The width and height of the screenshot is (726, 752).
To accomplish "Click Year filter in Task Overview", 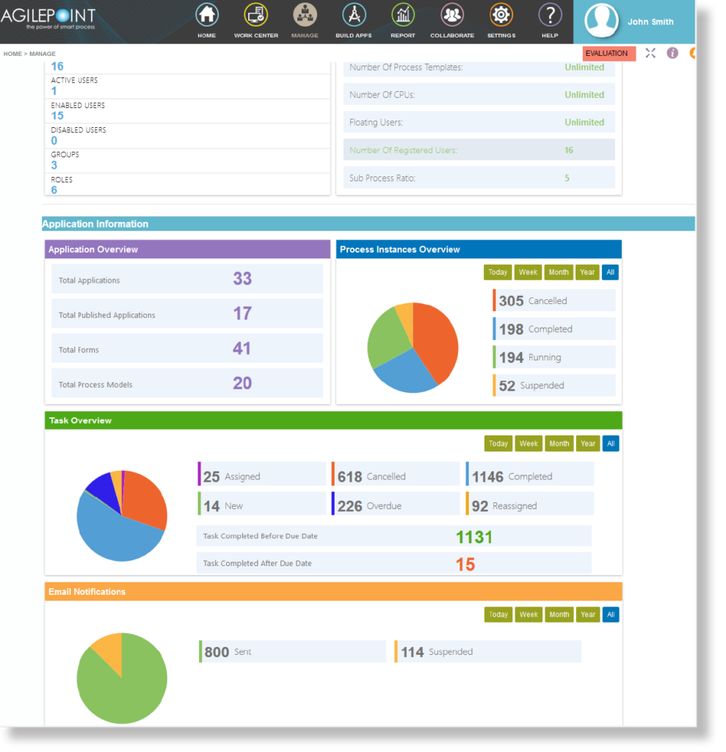I will point(588,444).
